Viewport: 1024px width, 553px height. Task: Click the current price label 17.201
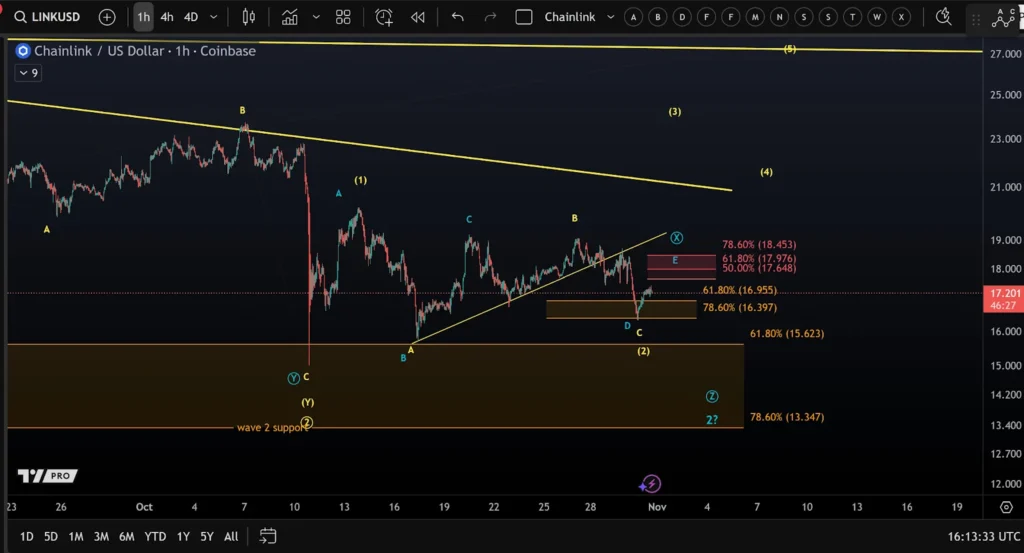click(x=1003, y=299)
